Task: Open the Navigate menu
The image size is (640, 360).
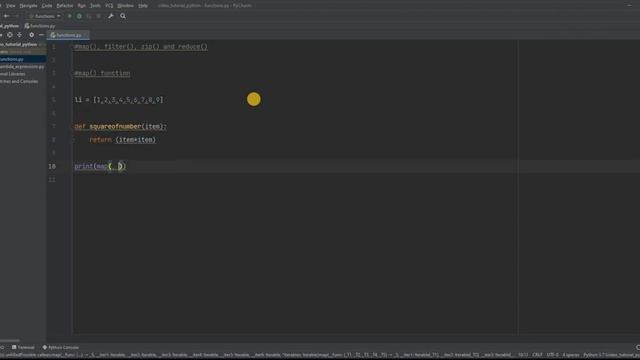Action: pyautogui.click(x=29, y=6)
